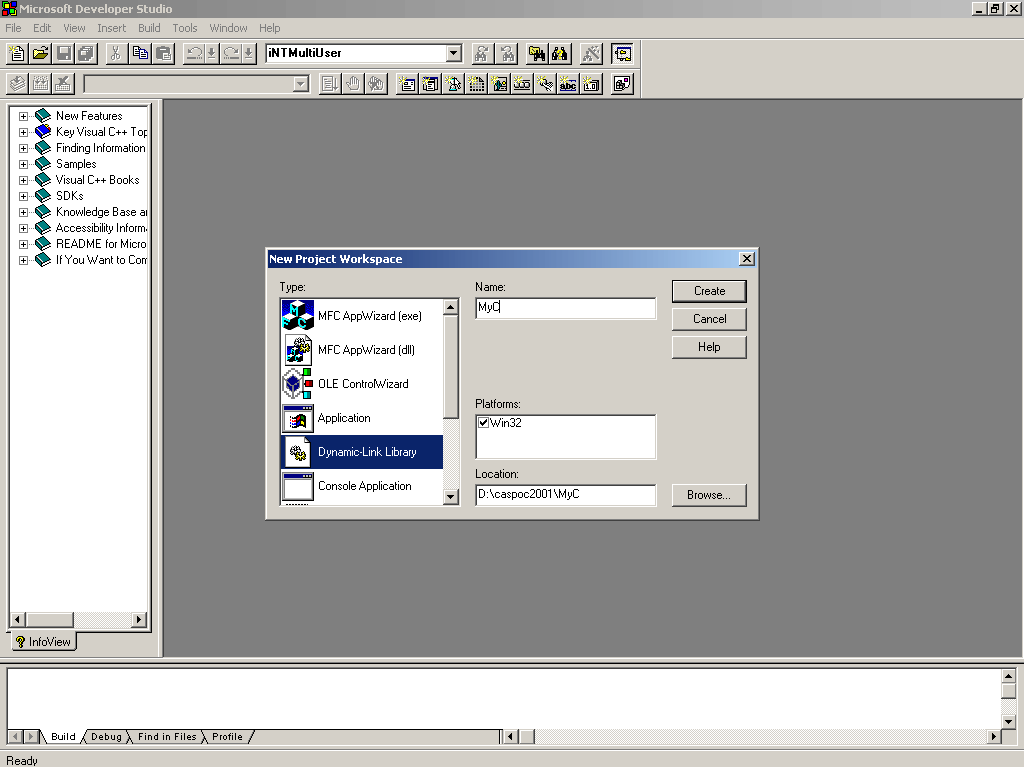Screen dimensions: 1024x768
Task: Switch to the Profile output tab
Action: (227, 737)
